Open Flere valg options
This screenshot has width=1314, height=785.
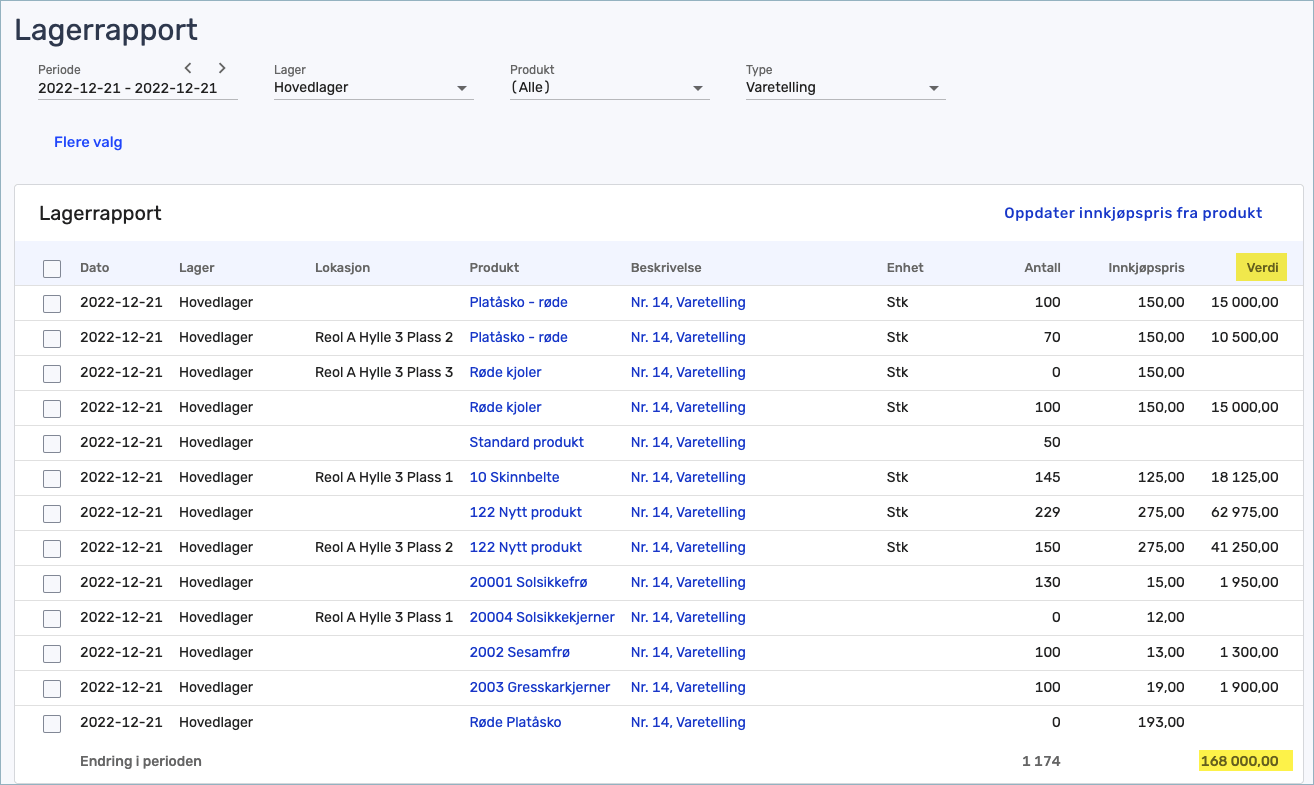pos(88,142)
